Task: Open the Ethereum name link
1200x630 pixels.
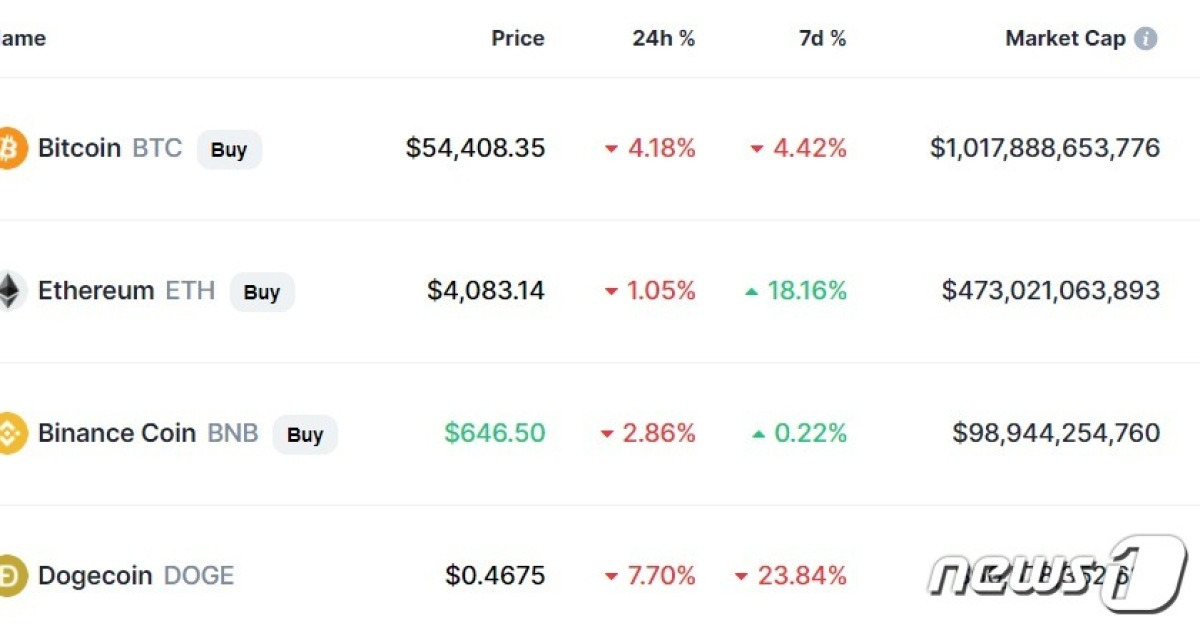Action: pyautogui.click(x=96, y=291)
